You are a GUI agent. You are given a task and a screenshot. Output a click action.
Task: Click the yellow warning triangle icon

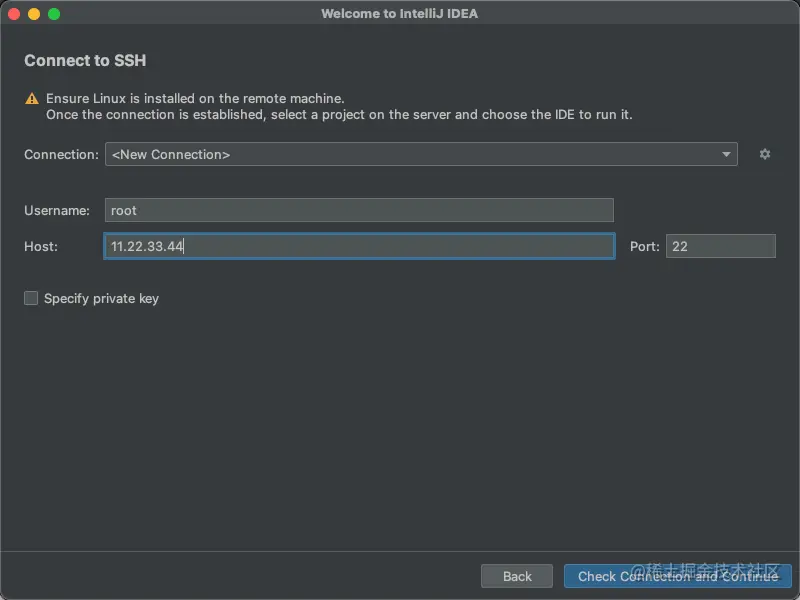coord(32,98)
